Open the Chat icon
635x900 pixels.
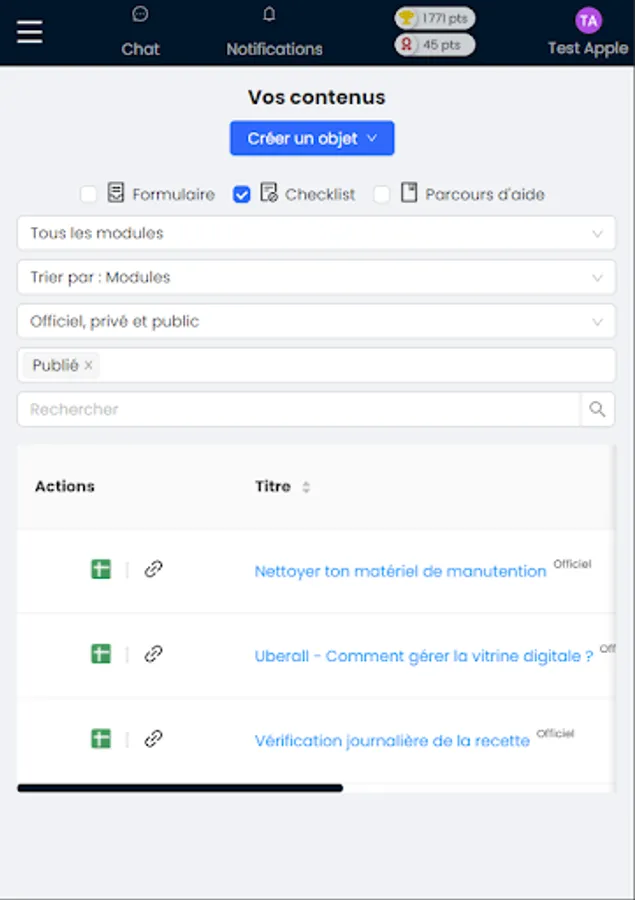141,15
